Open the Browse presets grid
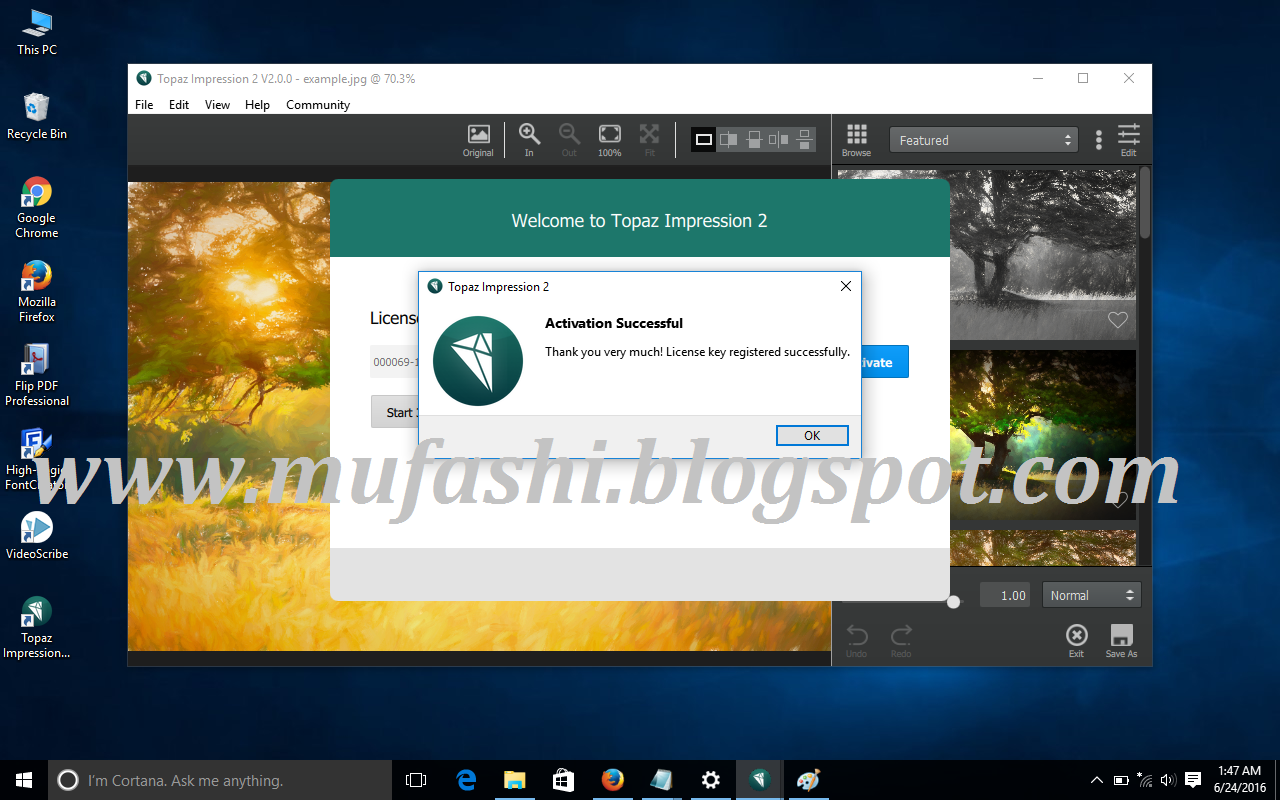Screen dimensions: 1280x800 point(856,140)
